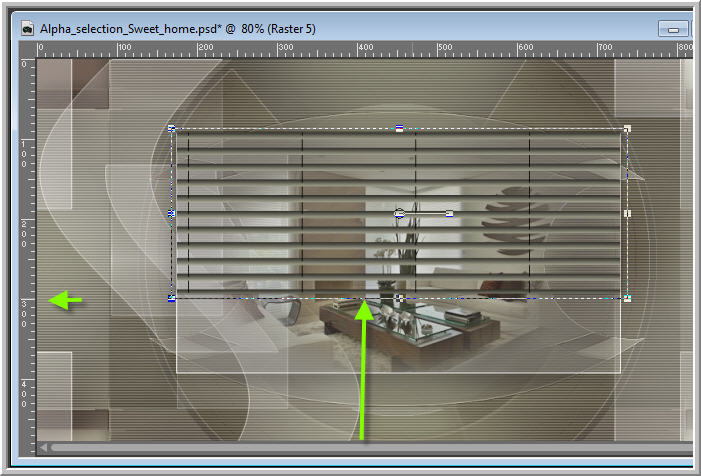
Task: Select the right-middle transform handle
Action: point(627,214)
